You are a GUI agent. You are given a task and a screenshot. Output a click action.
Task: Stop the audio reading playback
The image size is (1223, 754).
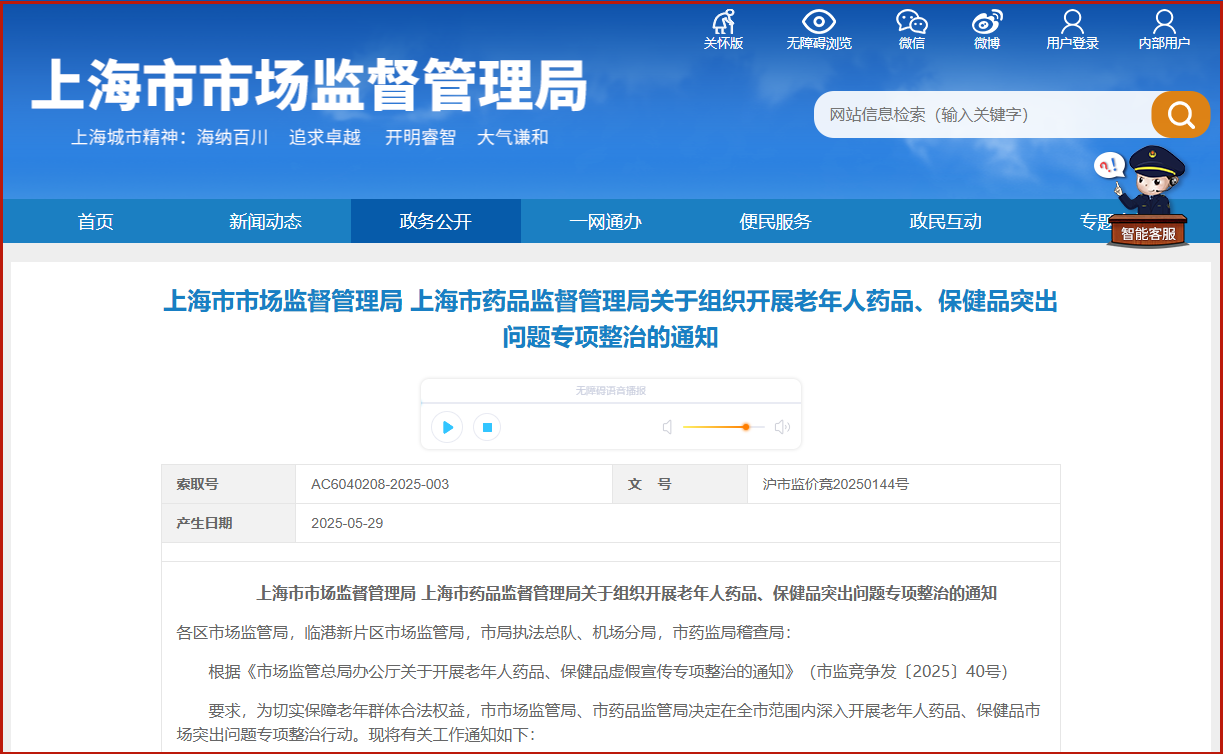coord(487,427)
